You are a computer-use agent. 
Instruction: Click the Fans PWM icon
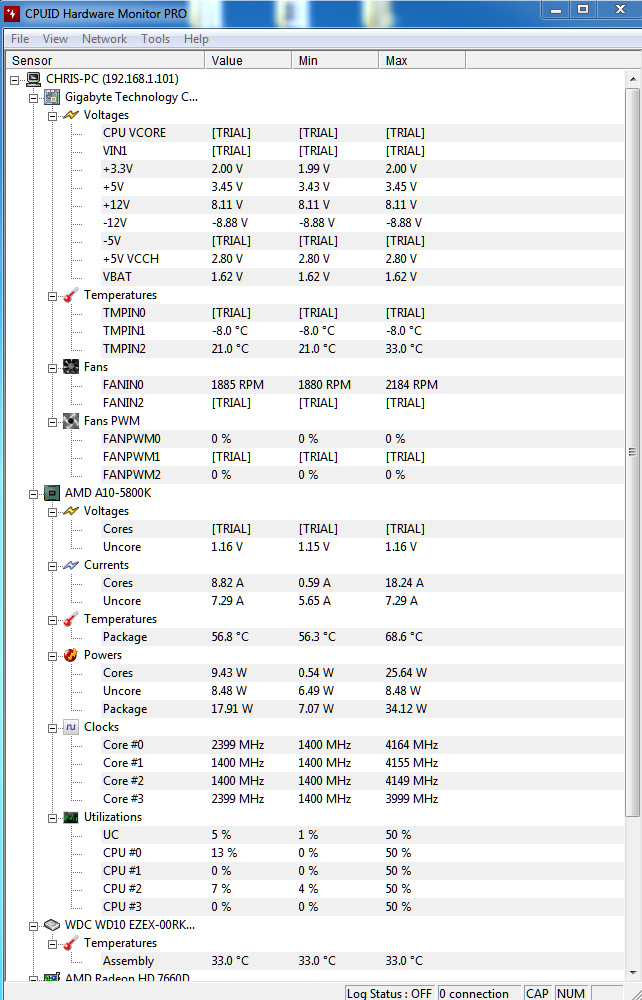coord(71,421)
